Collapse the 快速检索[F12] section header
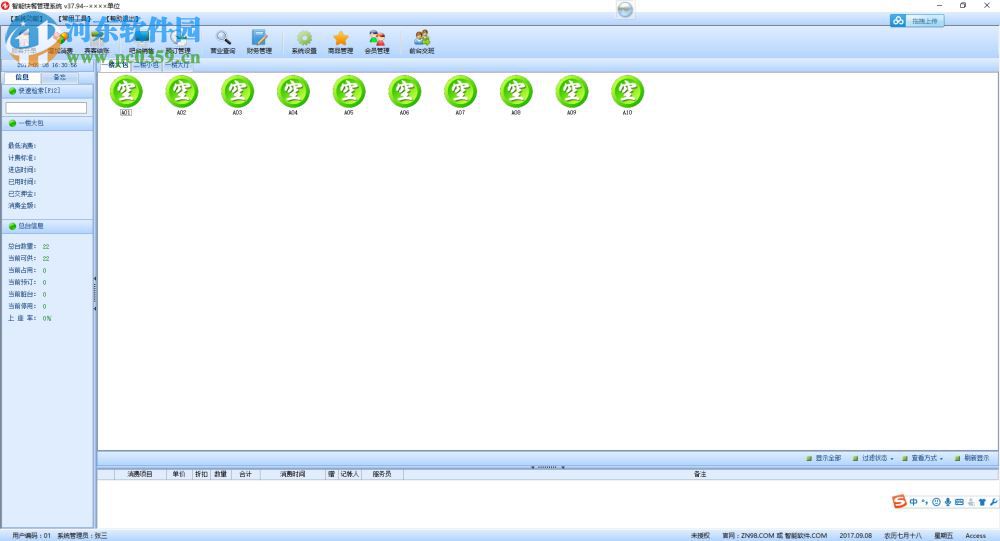 click(47, 91)
